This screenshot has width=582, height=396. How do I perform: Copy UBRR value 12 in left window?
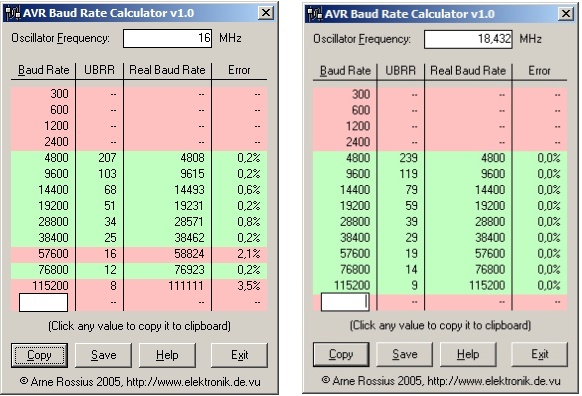[x=110, y=269]
